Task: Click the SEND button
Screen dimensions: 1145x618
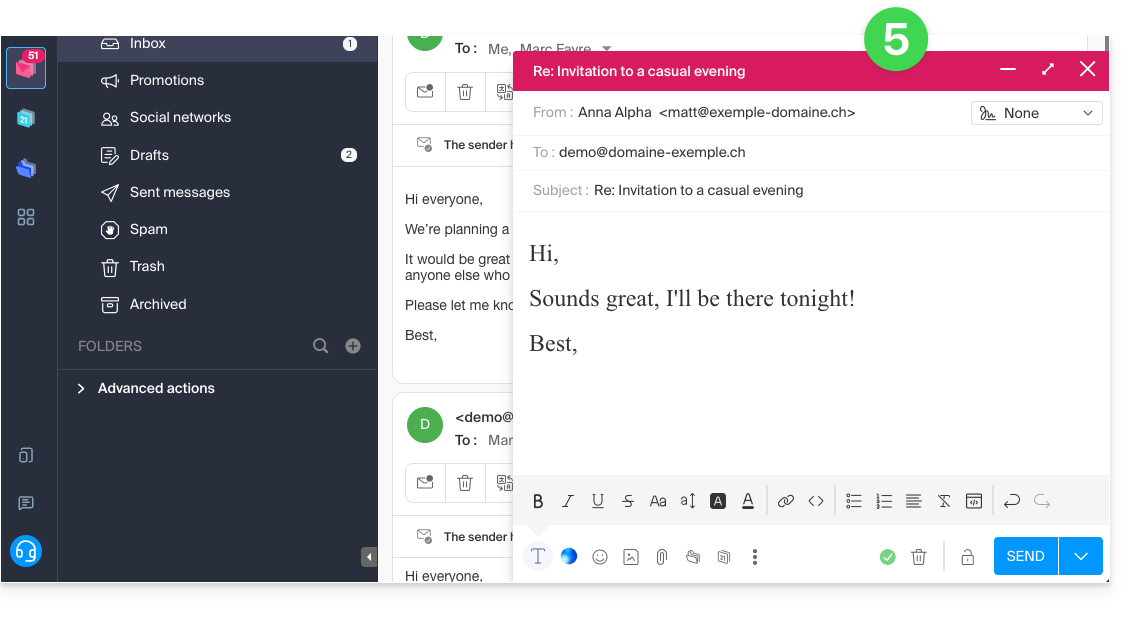Action: coord(1025,556)
